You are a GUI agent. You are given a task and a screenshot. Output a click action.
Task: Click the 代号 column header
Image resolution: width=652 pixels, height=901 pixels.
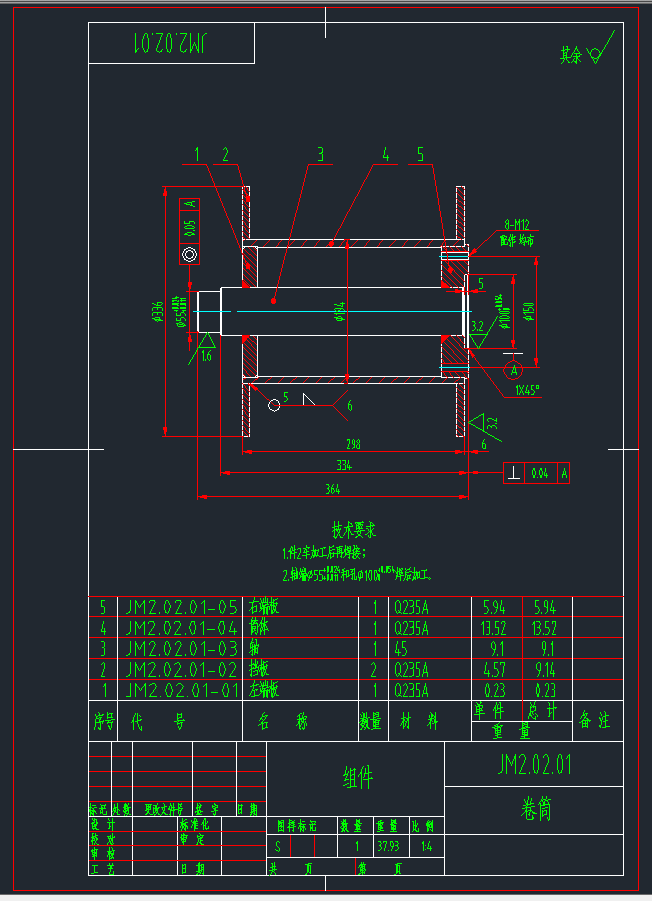pyautogui.click(x=158, y=721)
